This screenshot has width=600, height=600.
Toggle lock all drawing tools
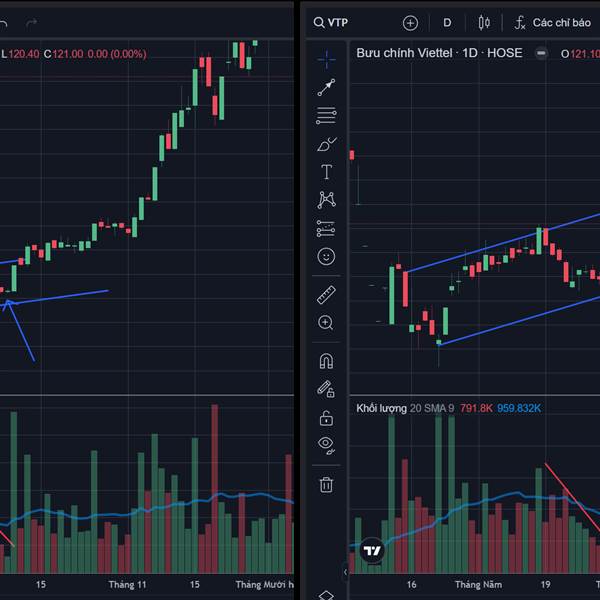(326, 418)
